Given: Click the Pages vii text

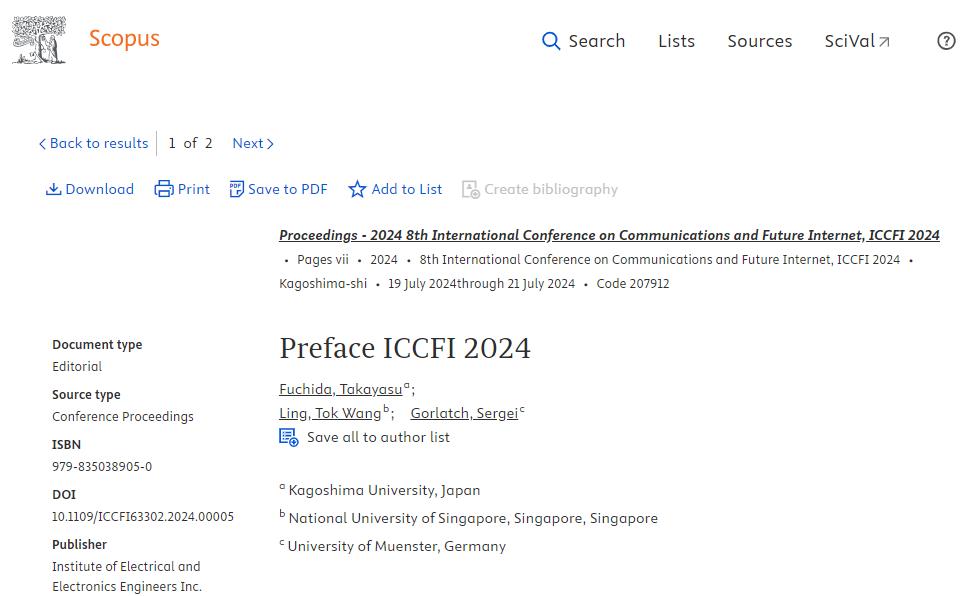Looking at the screenshot, I should click(323, 260).
